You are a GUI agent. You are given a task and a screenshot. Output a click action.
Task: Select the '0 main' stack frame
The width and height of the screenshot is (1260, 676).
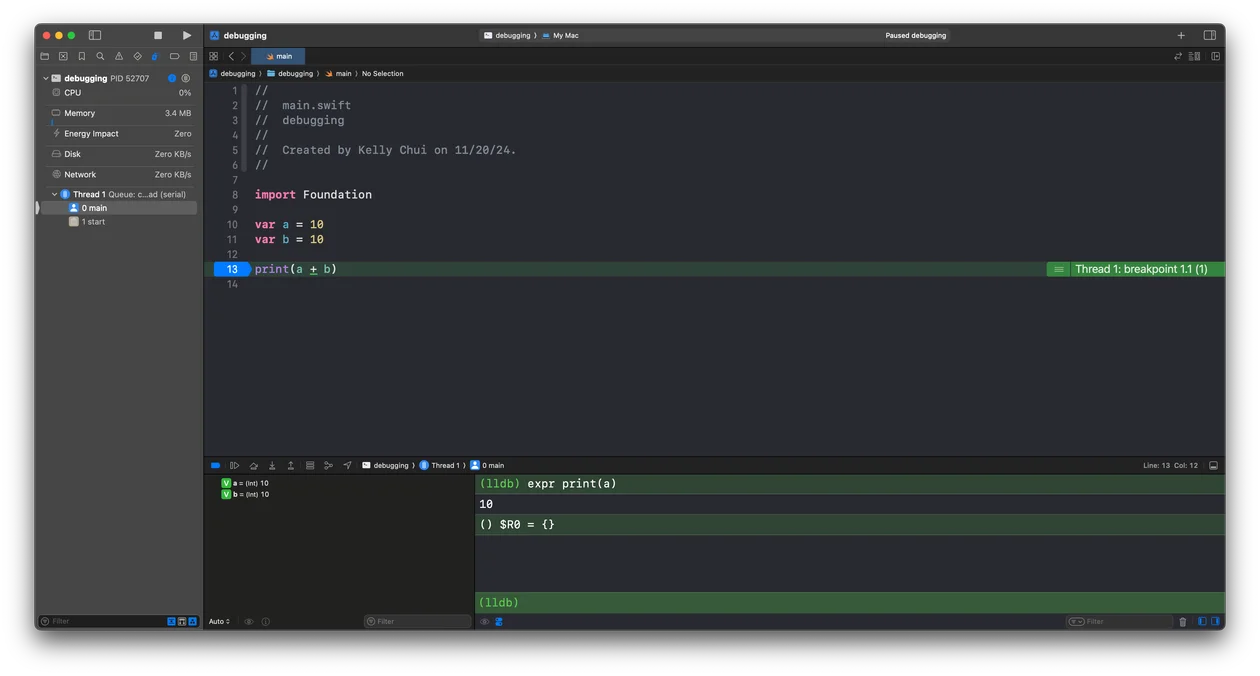tap(118, 208)
